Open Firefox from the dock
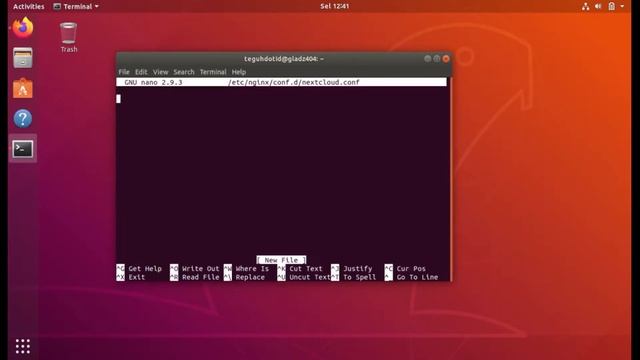 coord(23,28)
